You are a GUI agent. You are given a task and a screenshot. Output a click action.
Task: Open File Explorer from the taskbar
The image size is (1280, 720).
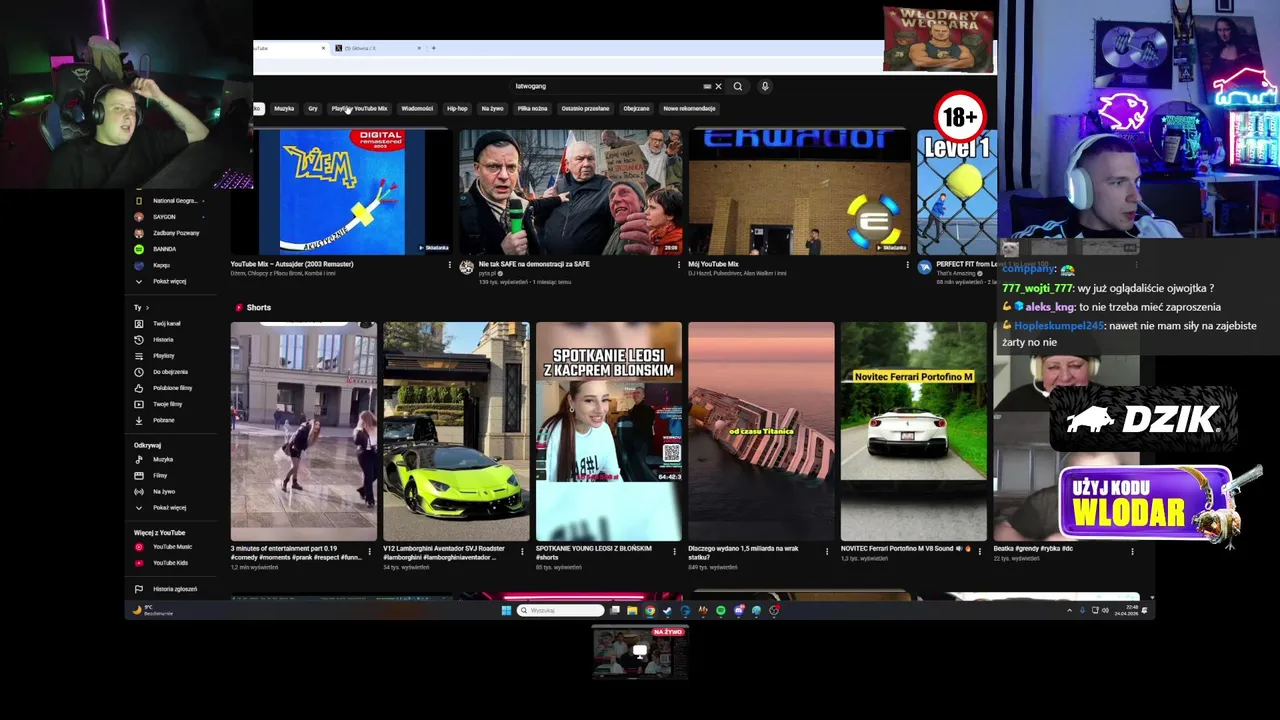pyautogui.click(x=632, y=610)
